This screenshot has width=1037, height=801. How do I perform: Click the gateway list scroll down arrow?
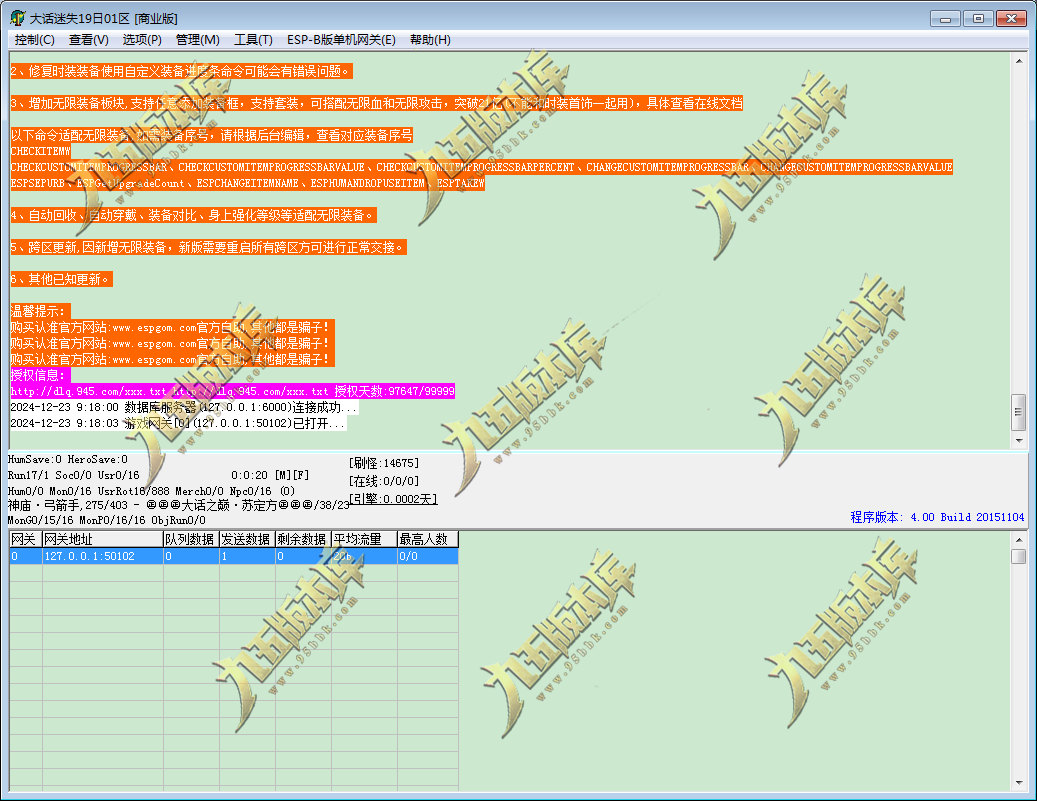1019,783
